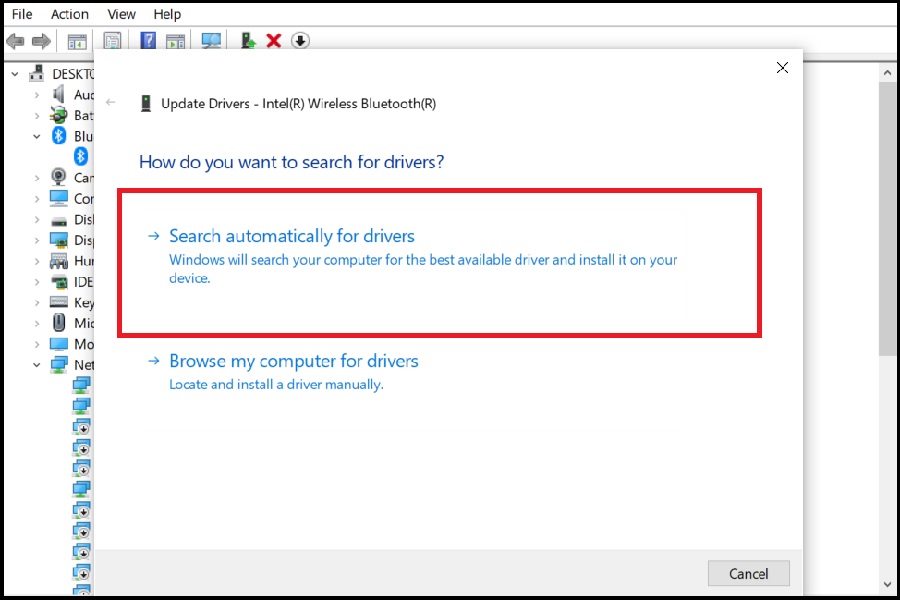
Task: Click the Disable device down-arrow icon
Action: pyautogui.click(x=300, y=41)
